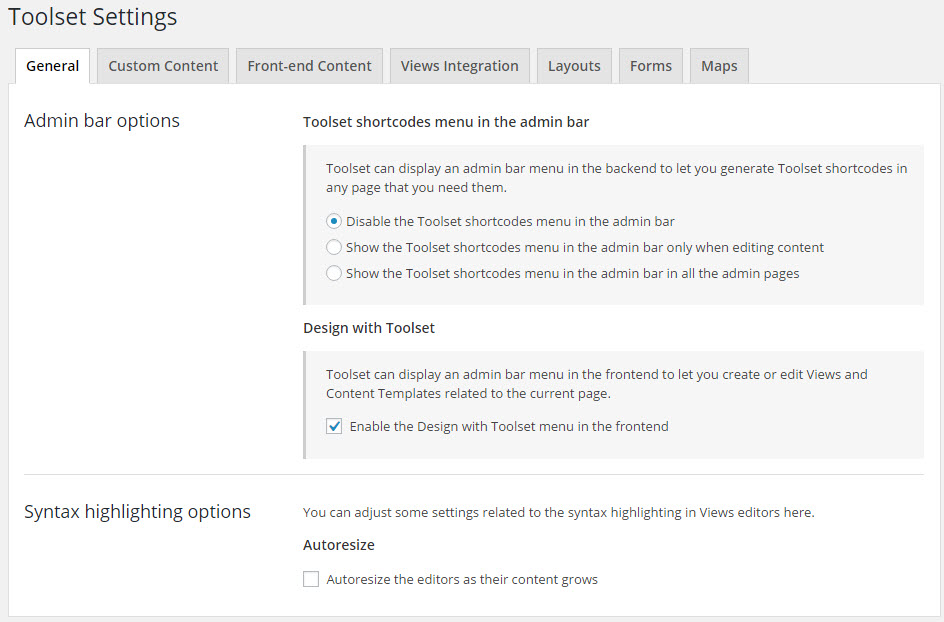Screen dimensions: 944x622
Task: Click the admin bar backend shortcodes description text
Action: pos(616,178)
